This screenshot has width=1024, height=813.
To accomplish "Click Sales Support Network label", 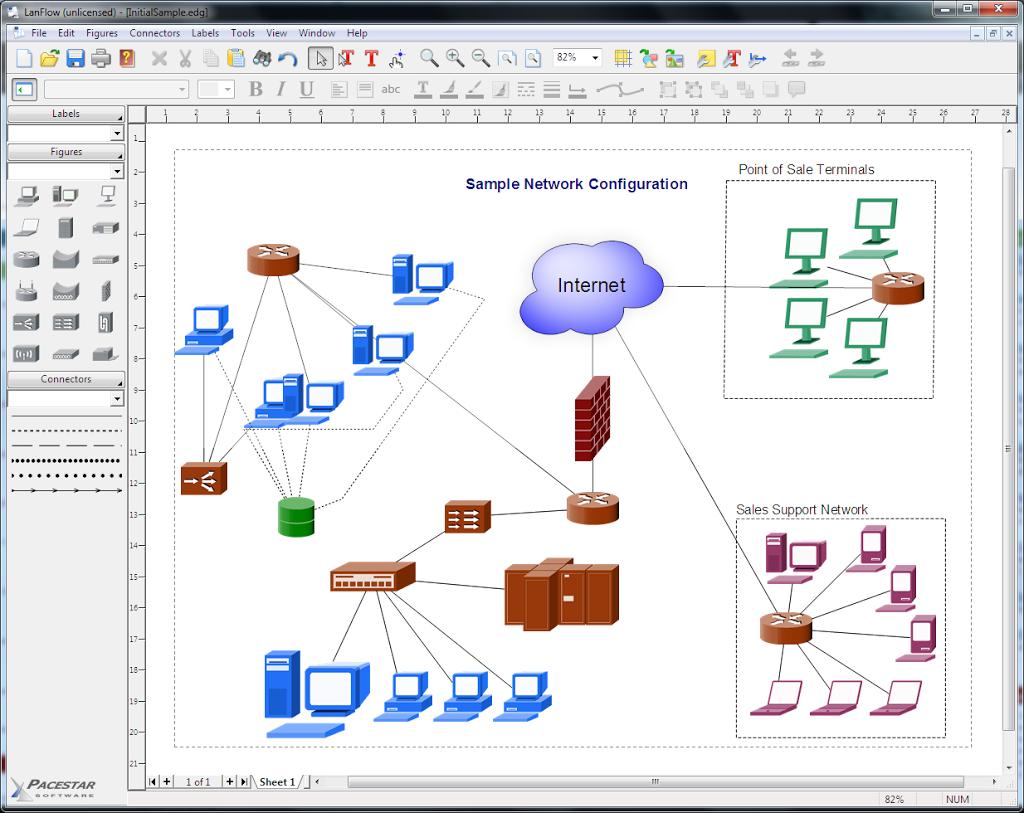I will 801,509.
